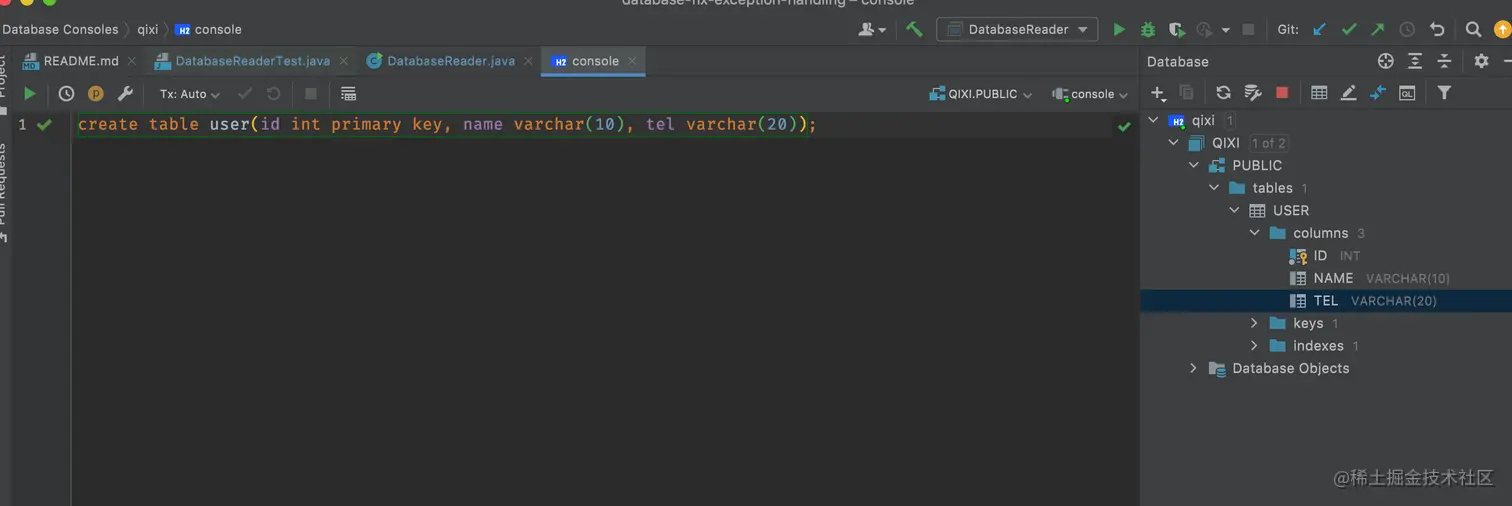Click the Git commit green checkmark
1512x506 pixels.
(x=1349, y=29)
